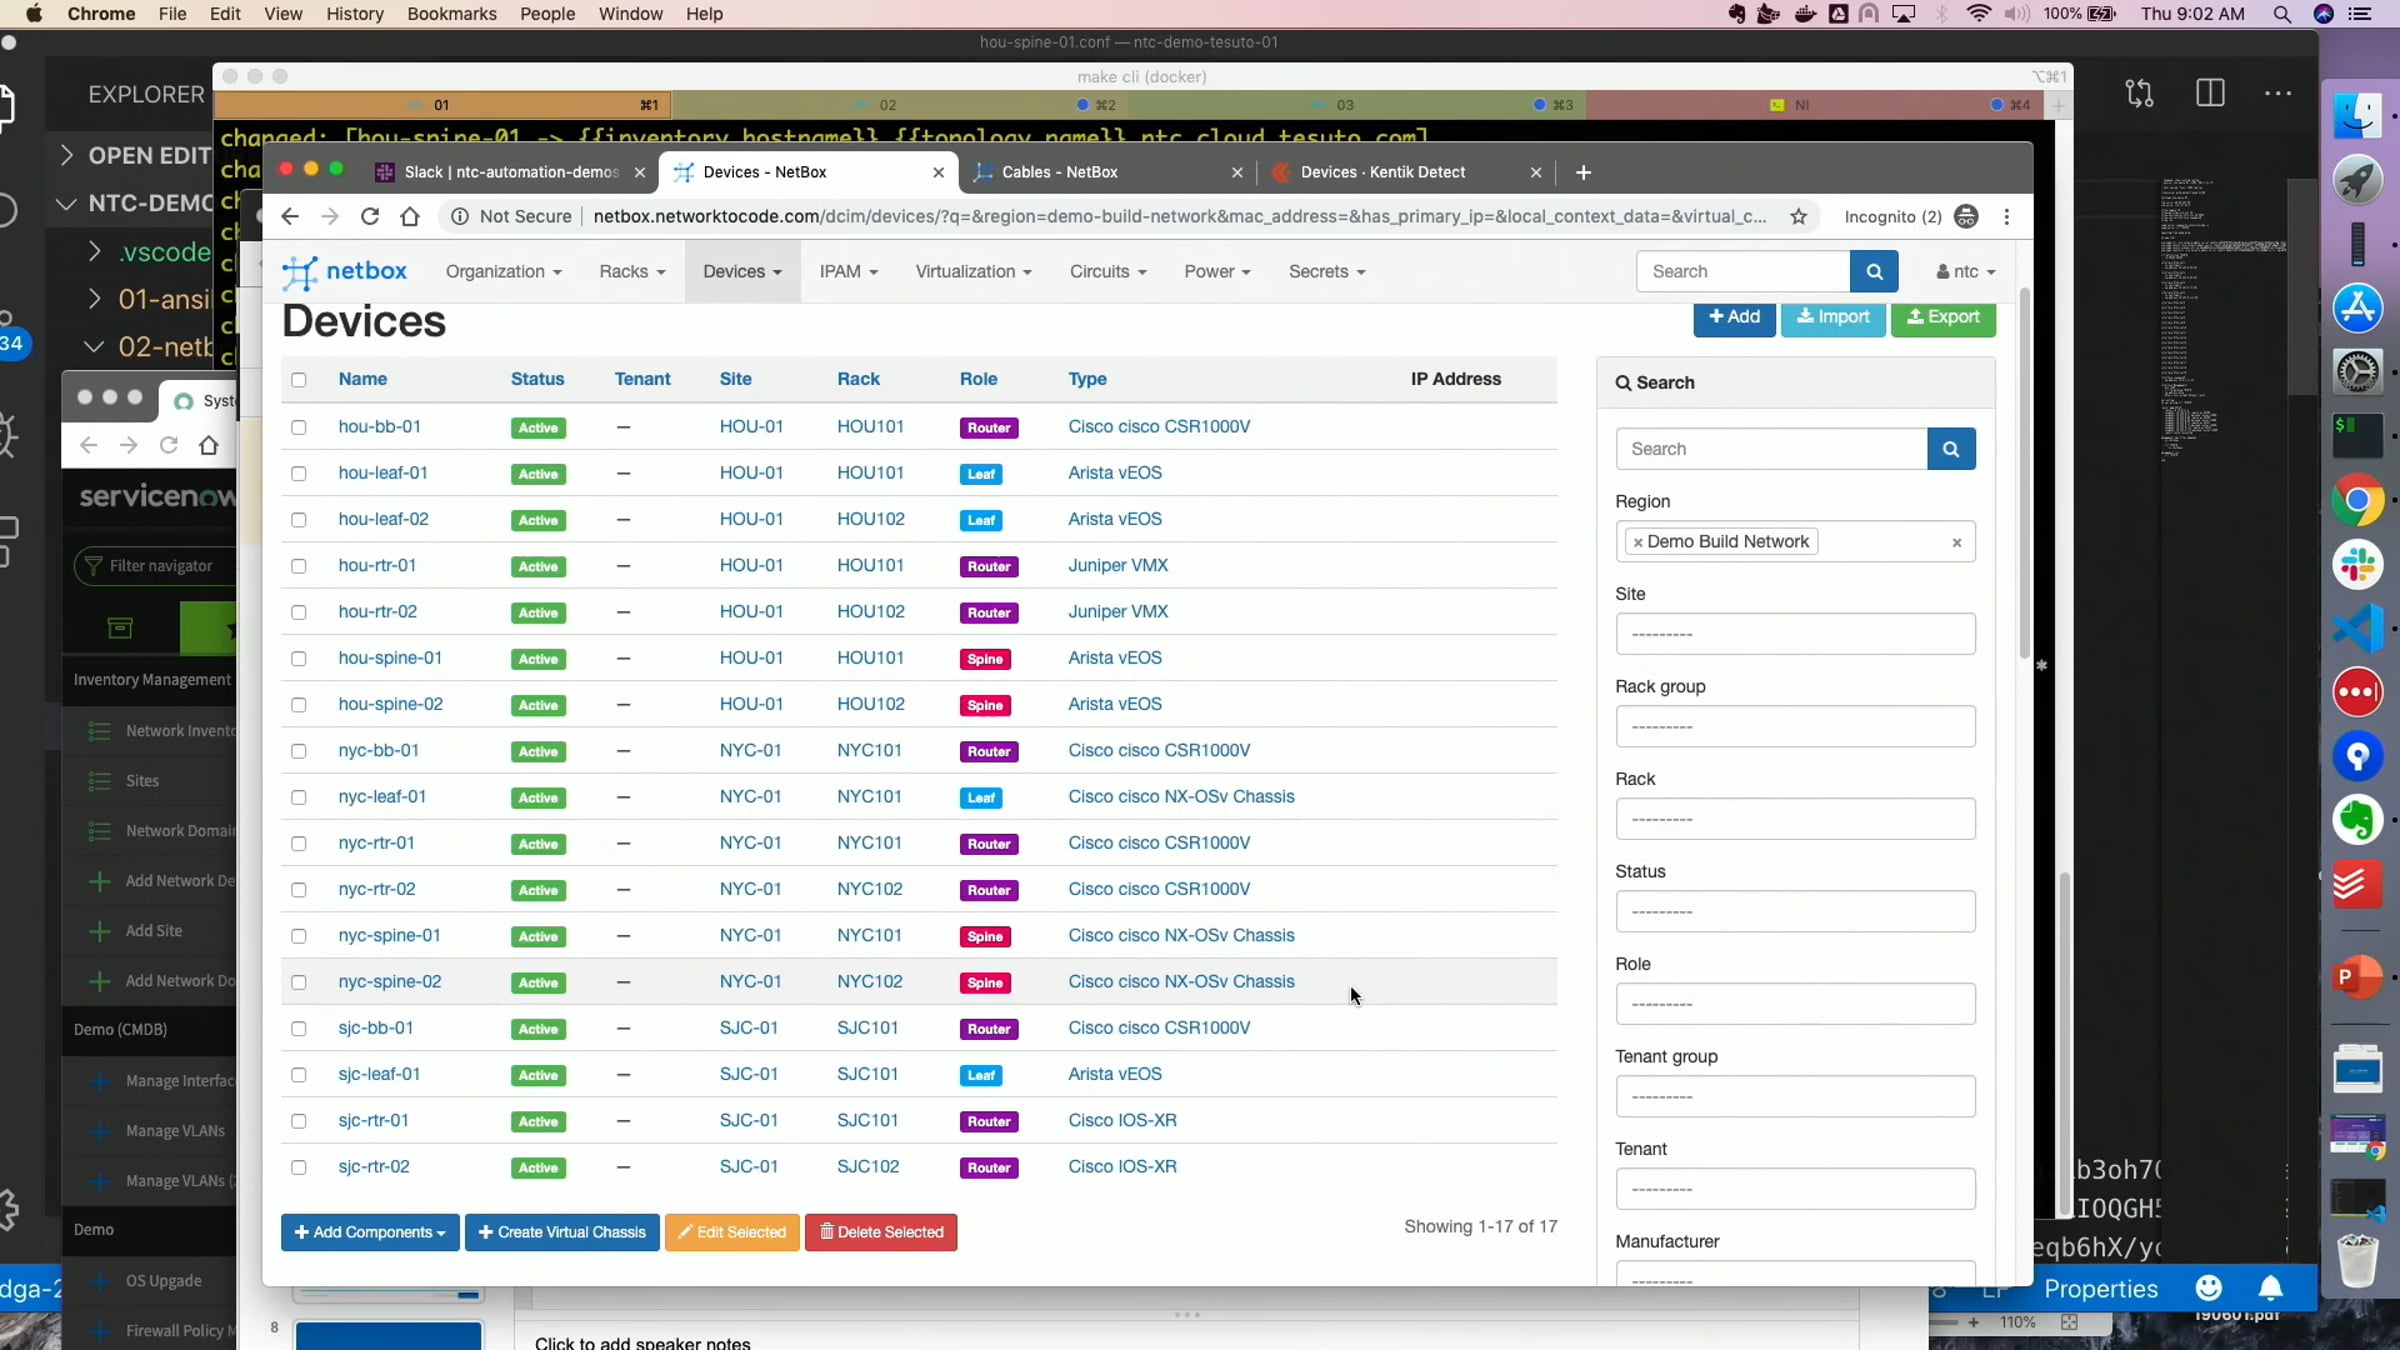This screenshot has width=2400, height=1350.
Task: Open Launchpad rocket icon in the Dock
Action: [x=2357, y=180]
